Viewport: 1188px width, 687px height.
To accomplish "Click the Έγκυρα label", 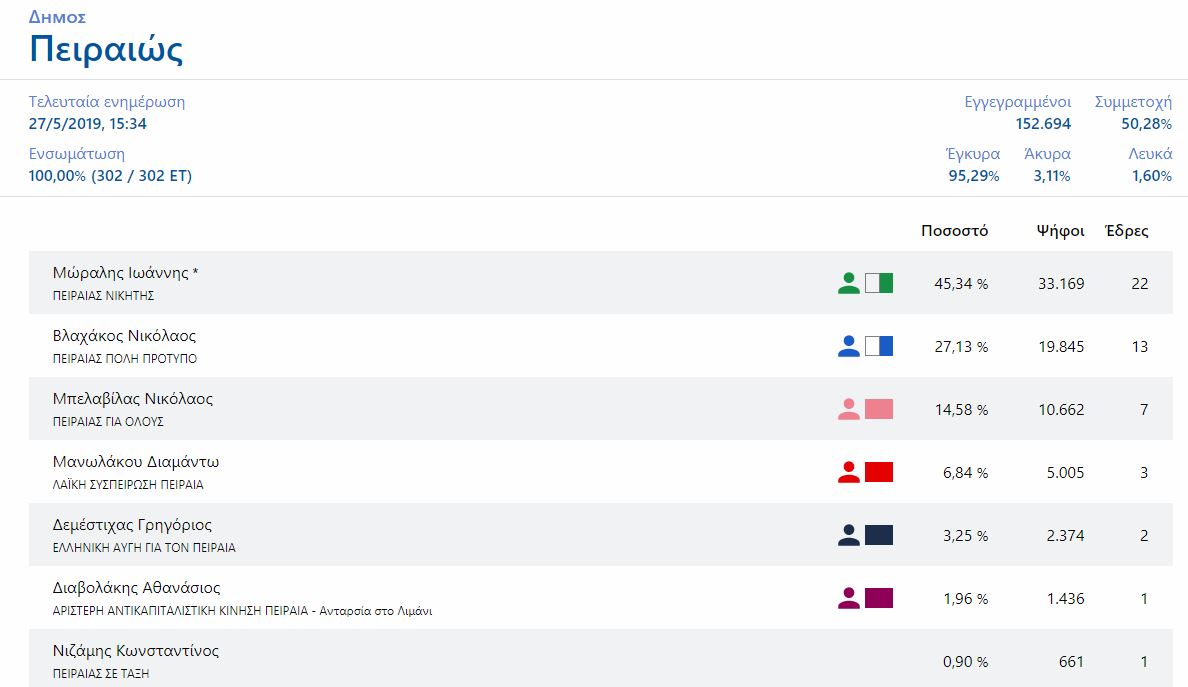I will point(973,154).
